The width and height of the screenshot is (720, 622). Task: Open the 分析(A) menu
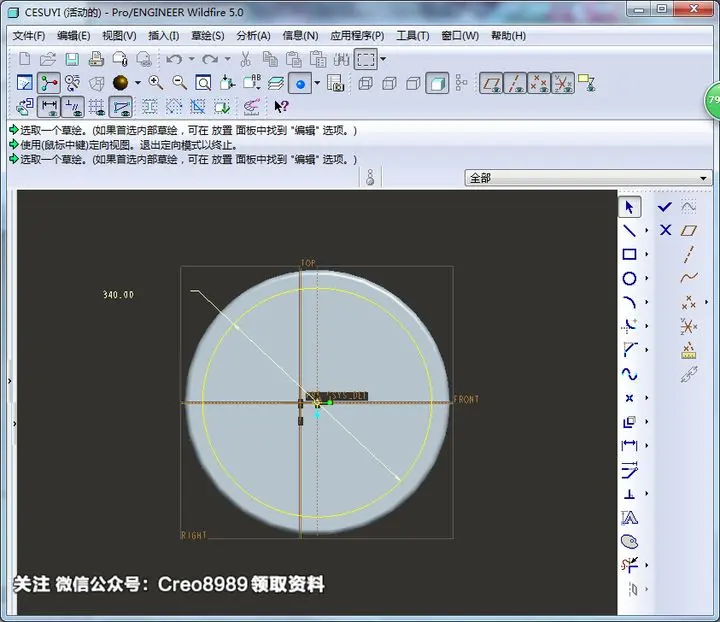[x=253, y=36]
